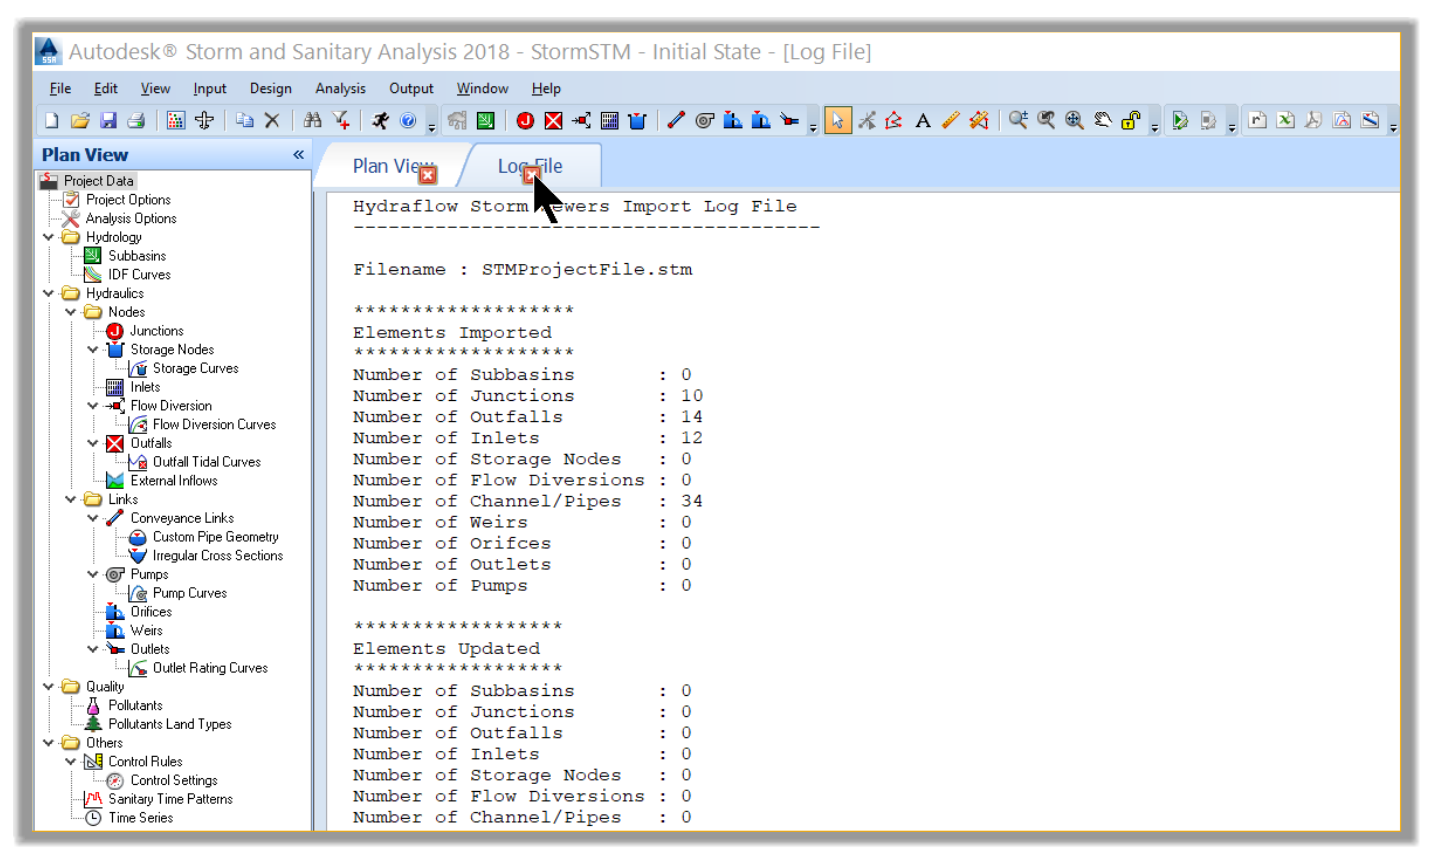Collapse the Conveyance Links tree branch
This screenshot has height=863, width=1432.
(93, 518)
